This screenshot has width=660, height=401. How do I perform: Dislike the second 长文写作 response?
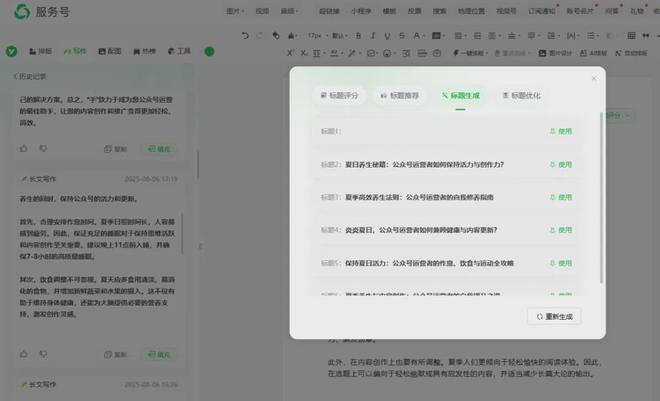(x=43, y=354)
